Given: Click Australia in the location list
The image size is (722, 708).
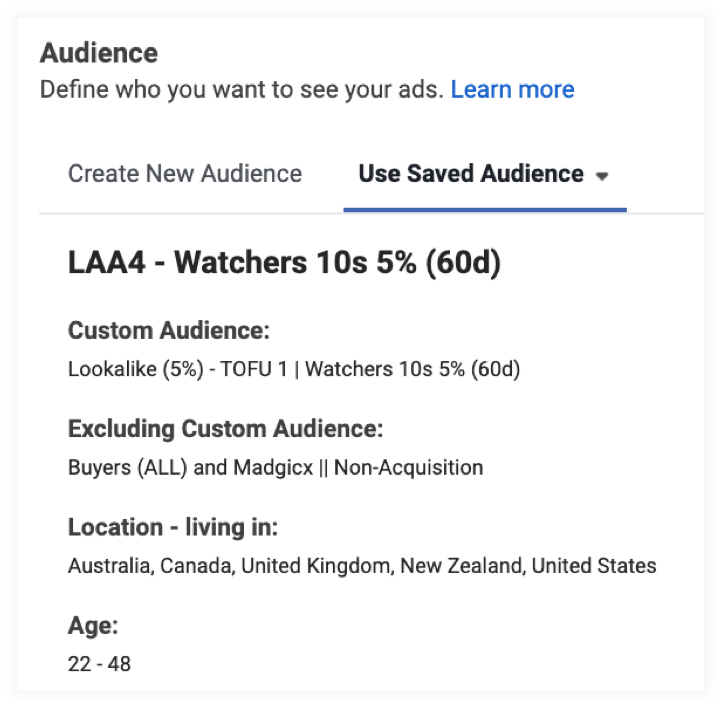Looking at the screenshot, I should tap(108, 566).
